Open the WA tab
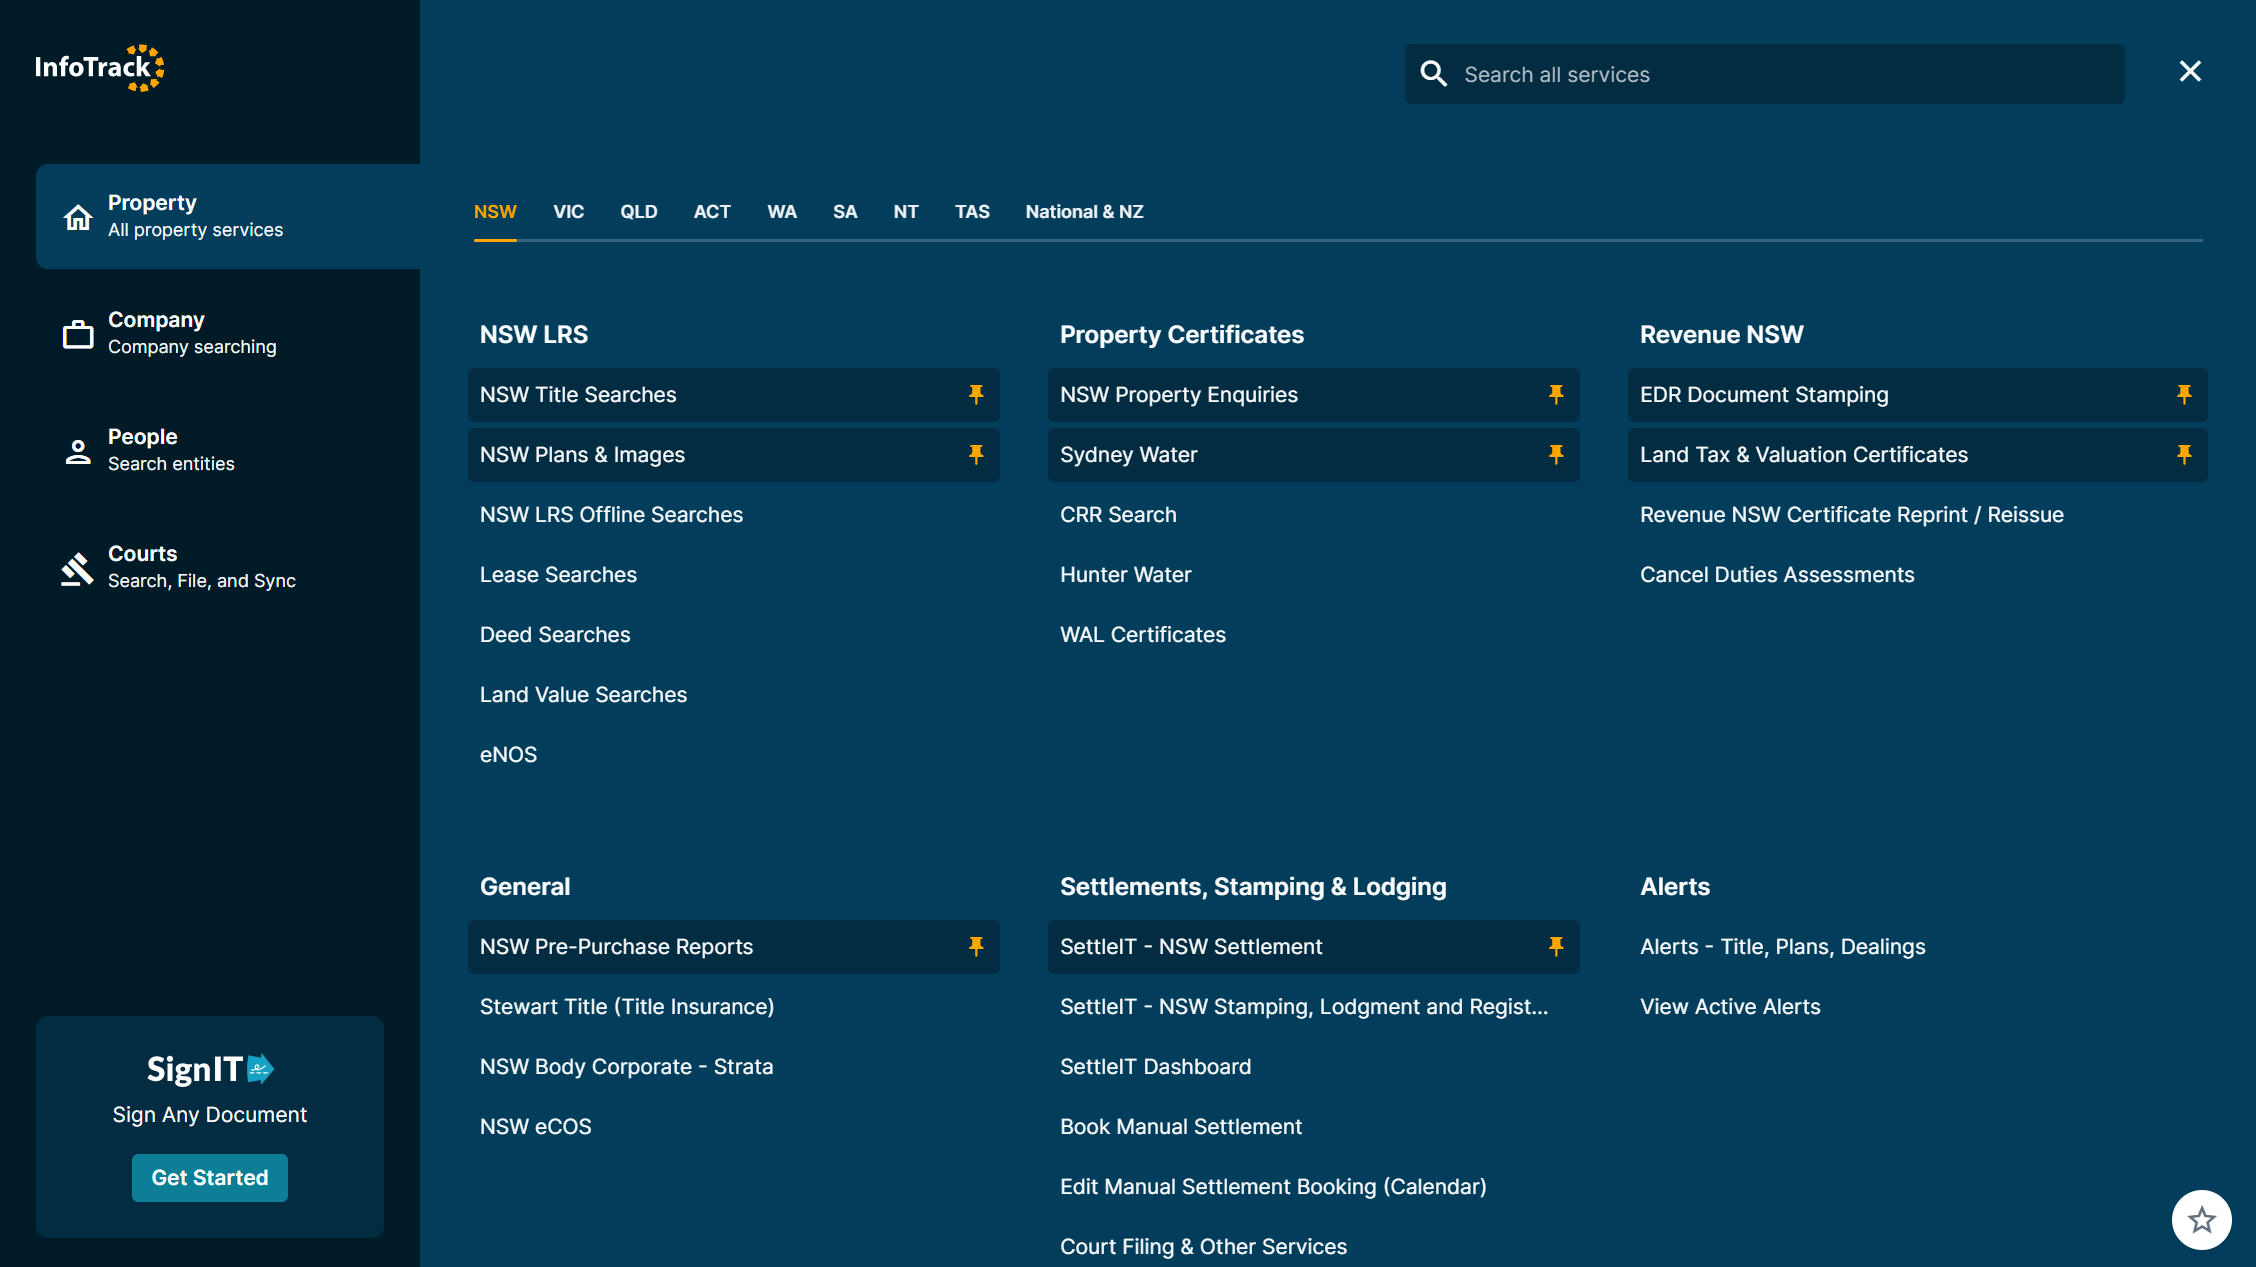The image size is (2256, 1267). point(782,212)
